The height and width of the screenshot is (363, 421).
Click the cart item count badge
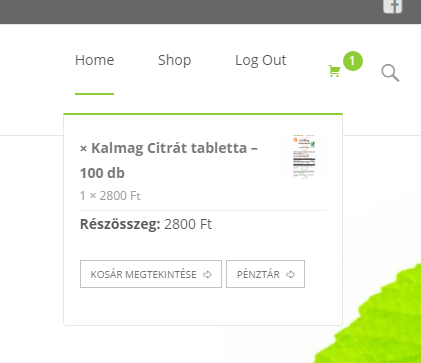point(353,61)
